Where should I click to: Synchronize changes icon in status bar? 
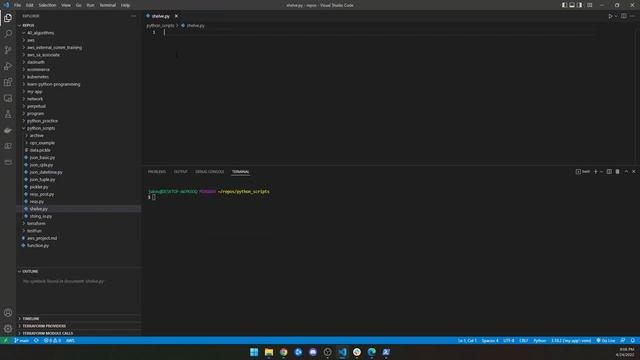(36, 340)
